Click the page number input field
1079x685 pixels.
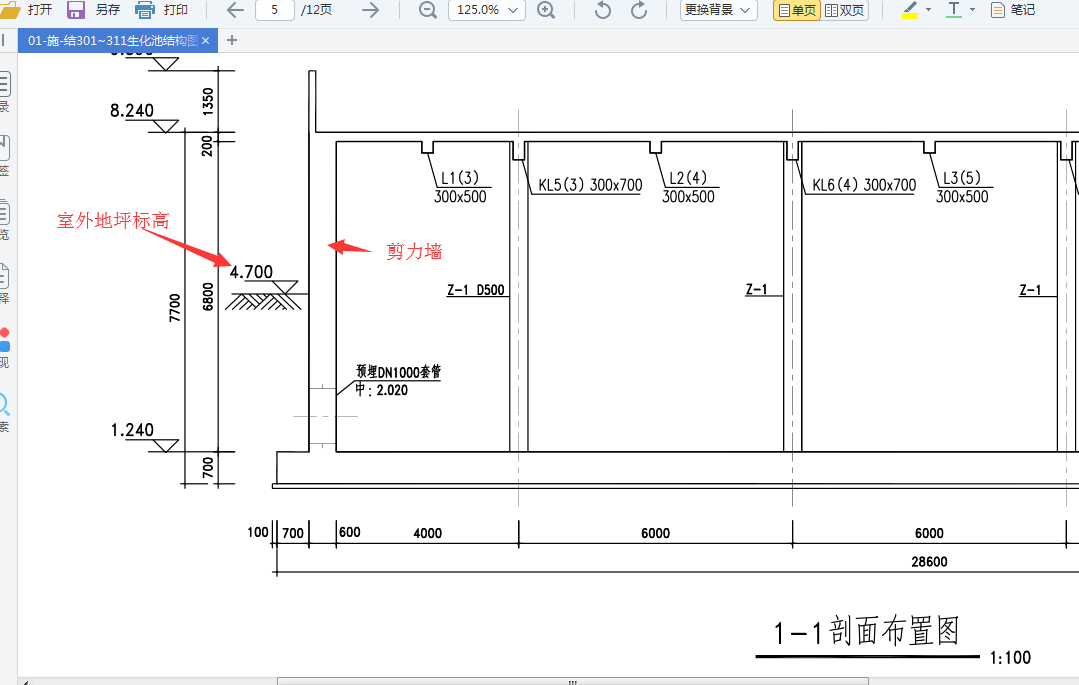(275, 10)
